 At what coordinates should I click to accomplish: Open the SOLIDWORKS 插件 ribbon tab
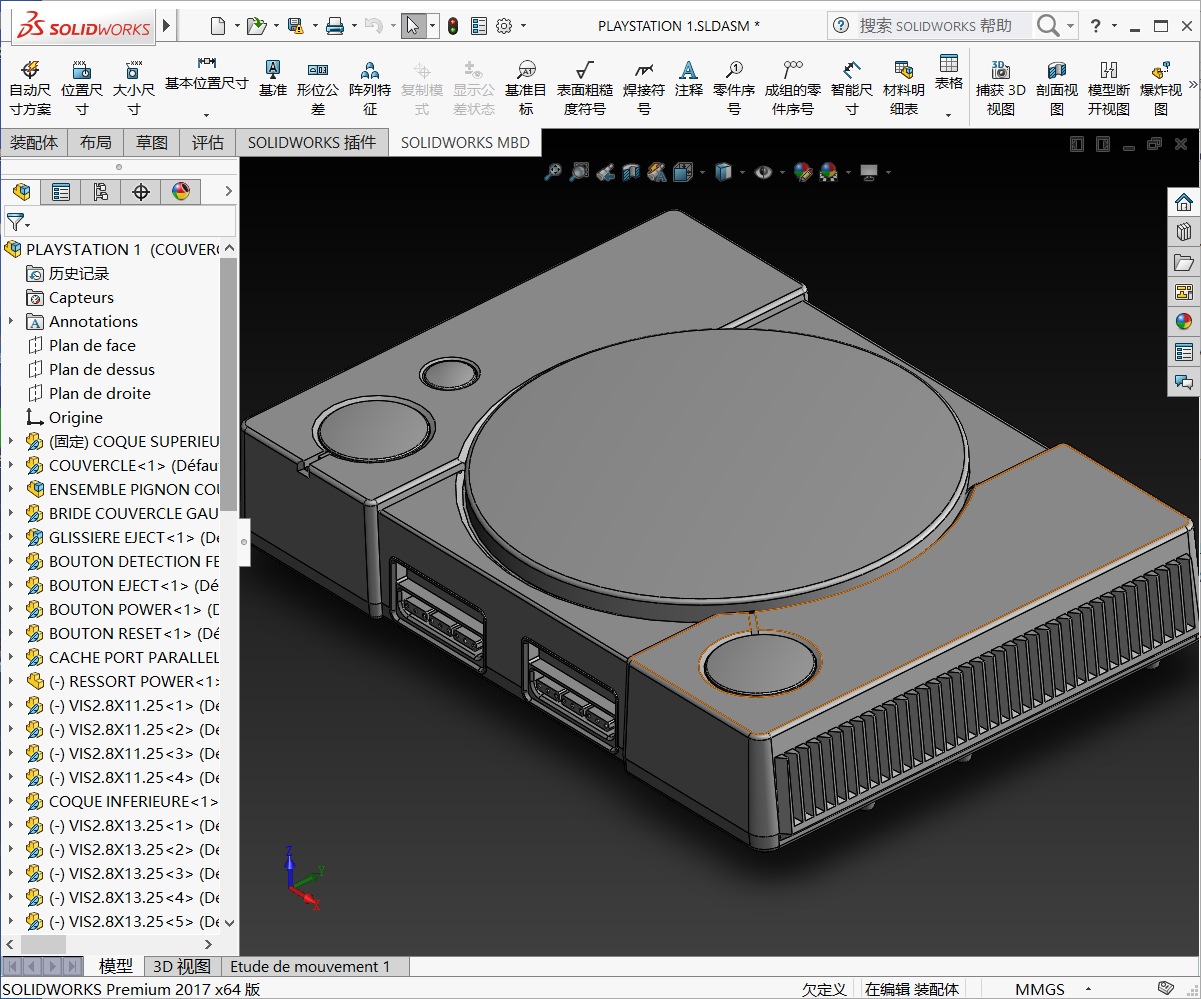point(312,143)
